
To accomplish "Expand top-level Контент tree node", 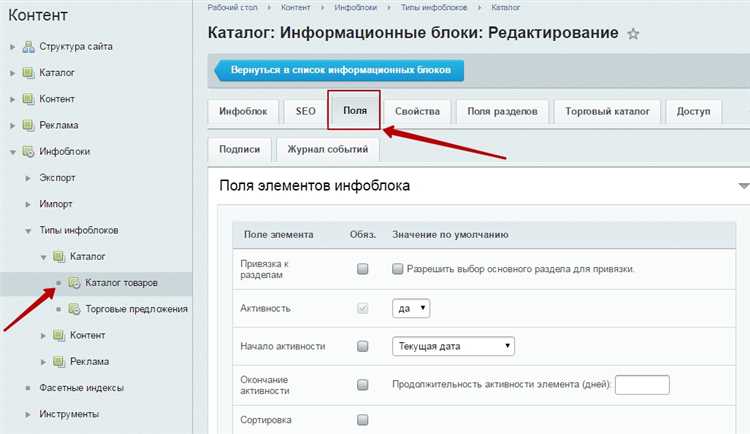I will click(12, 100).
